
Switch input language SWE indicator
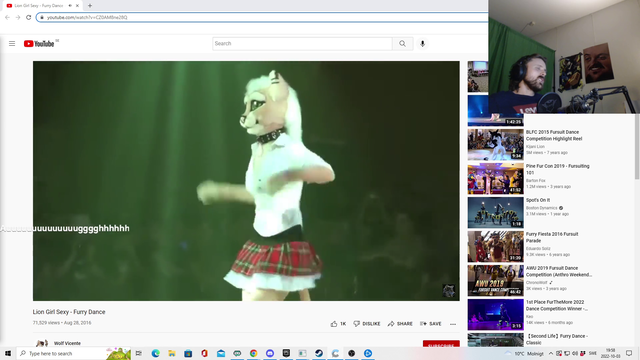(593, 353)
